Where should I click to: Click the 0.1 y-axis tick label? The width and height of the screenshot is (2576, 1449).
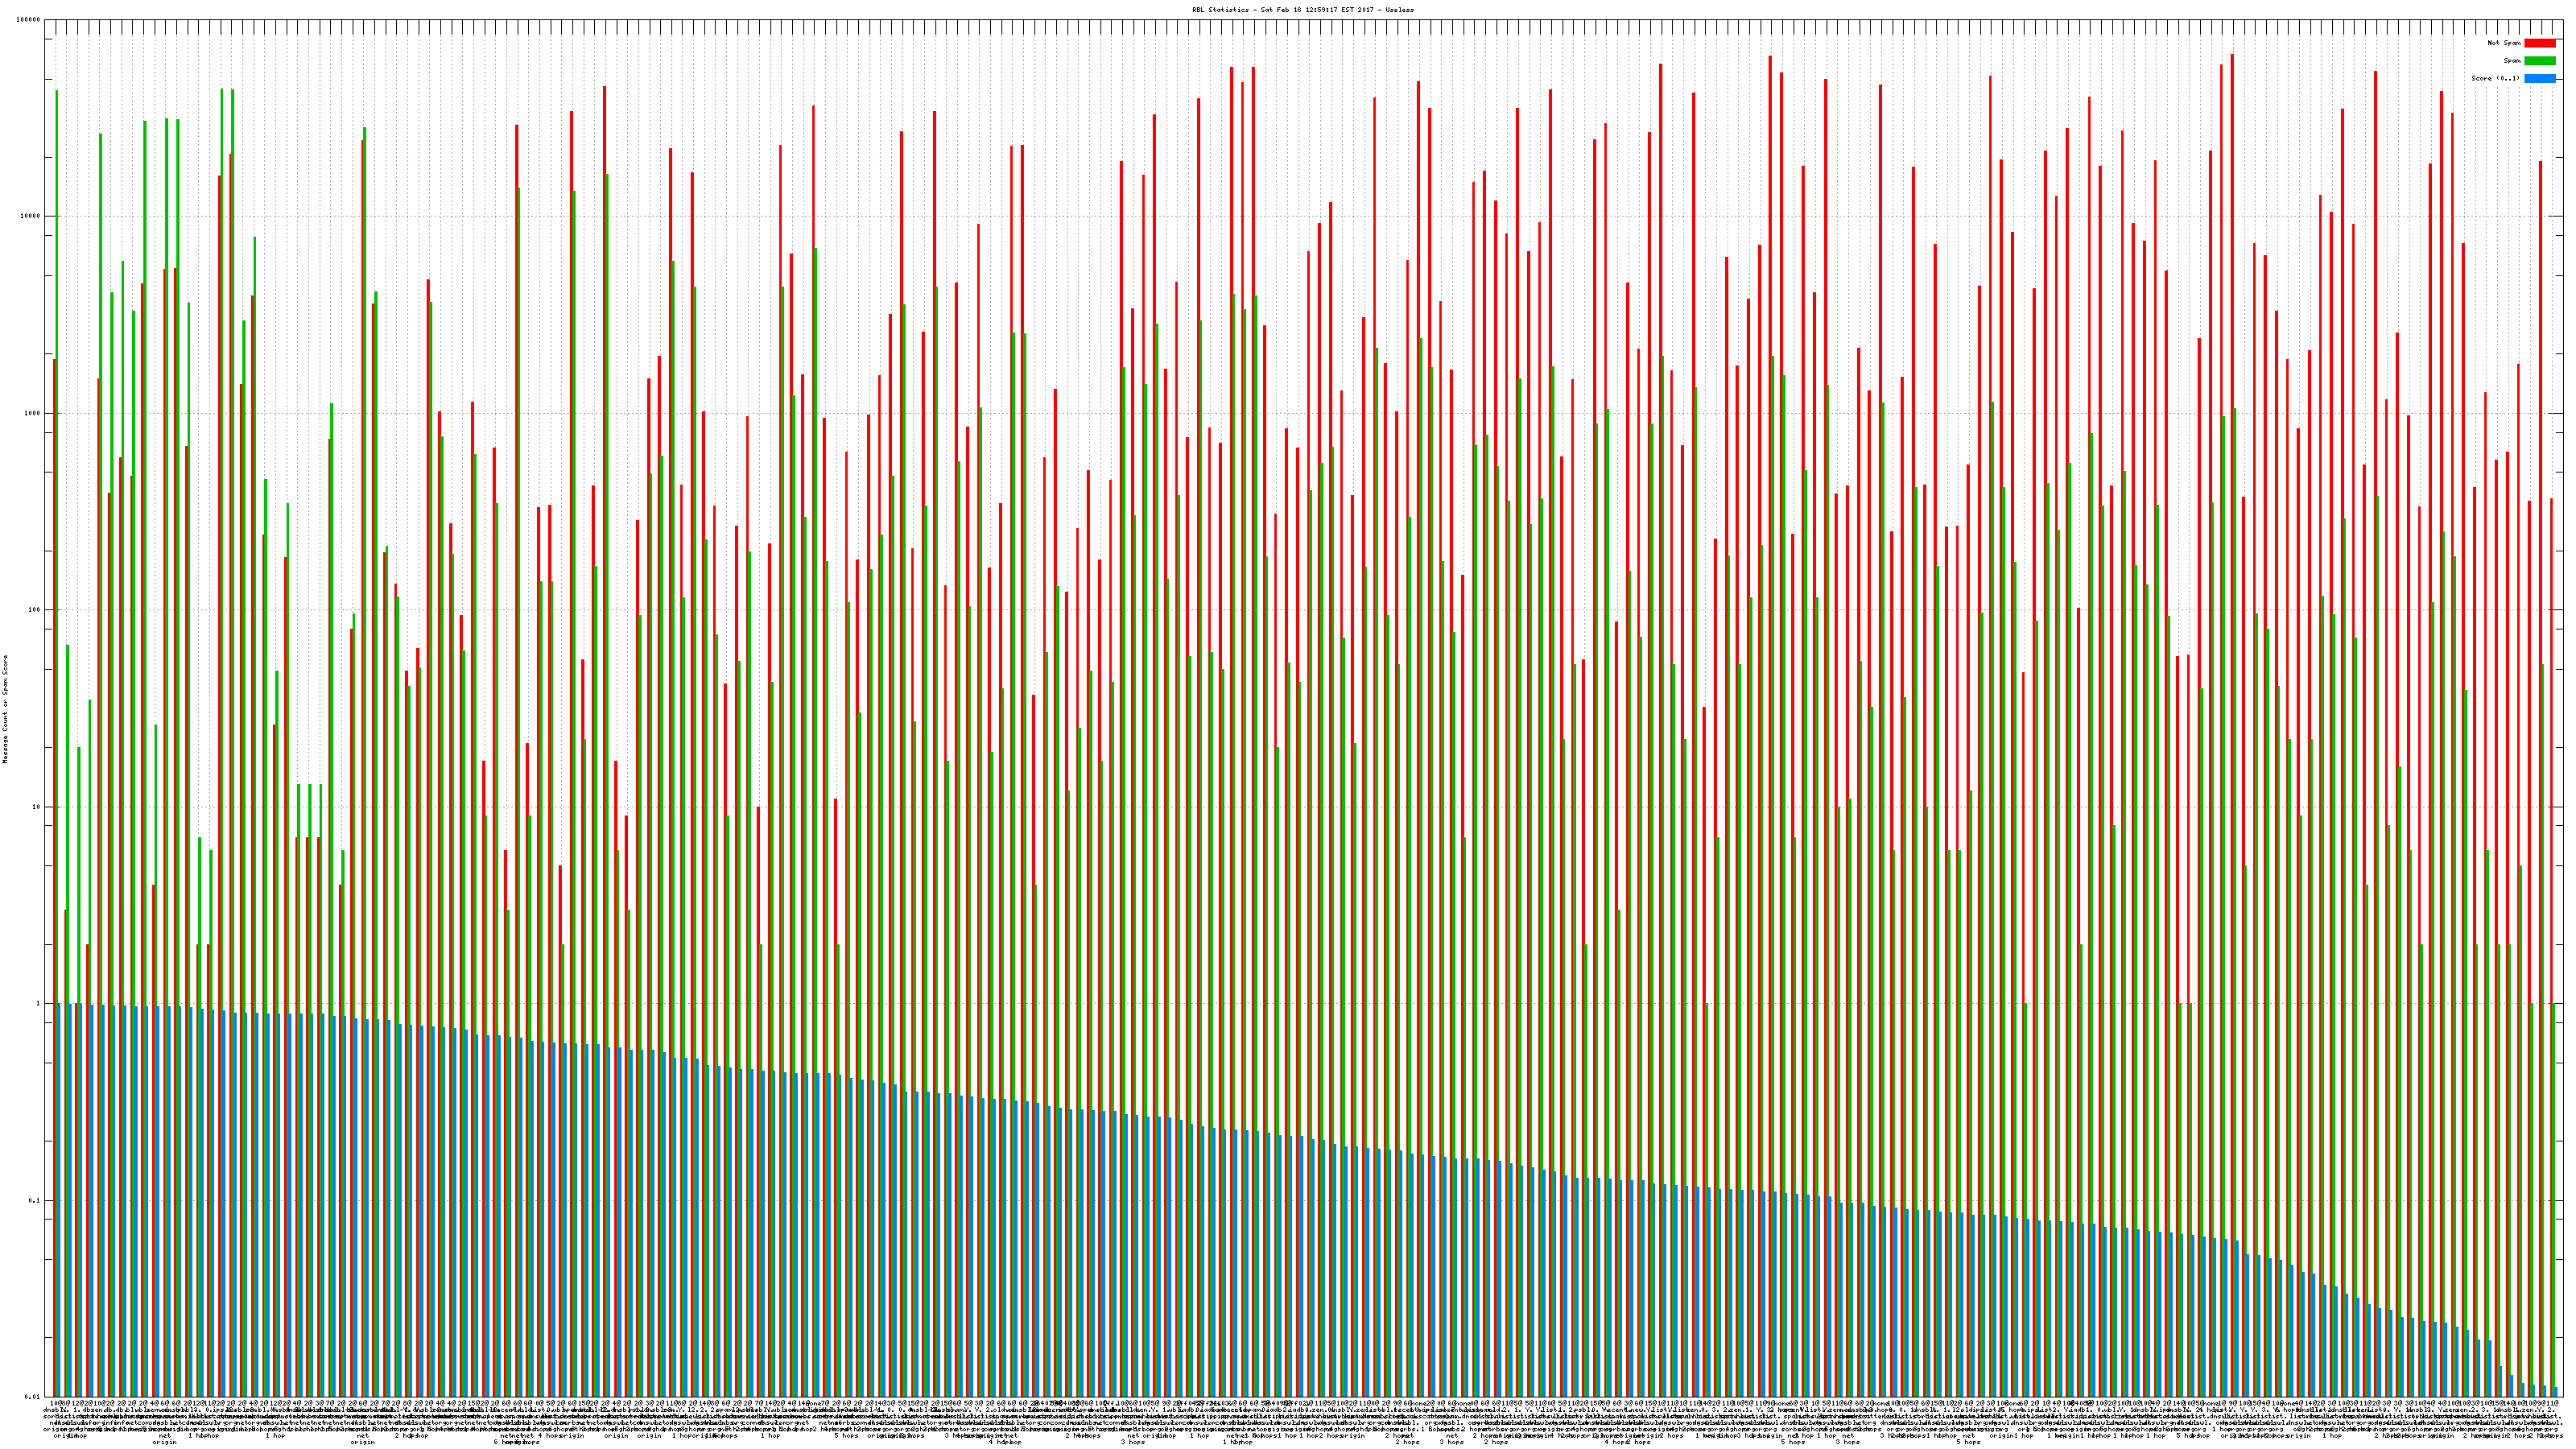35,1201
